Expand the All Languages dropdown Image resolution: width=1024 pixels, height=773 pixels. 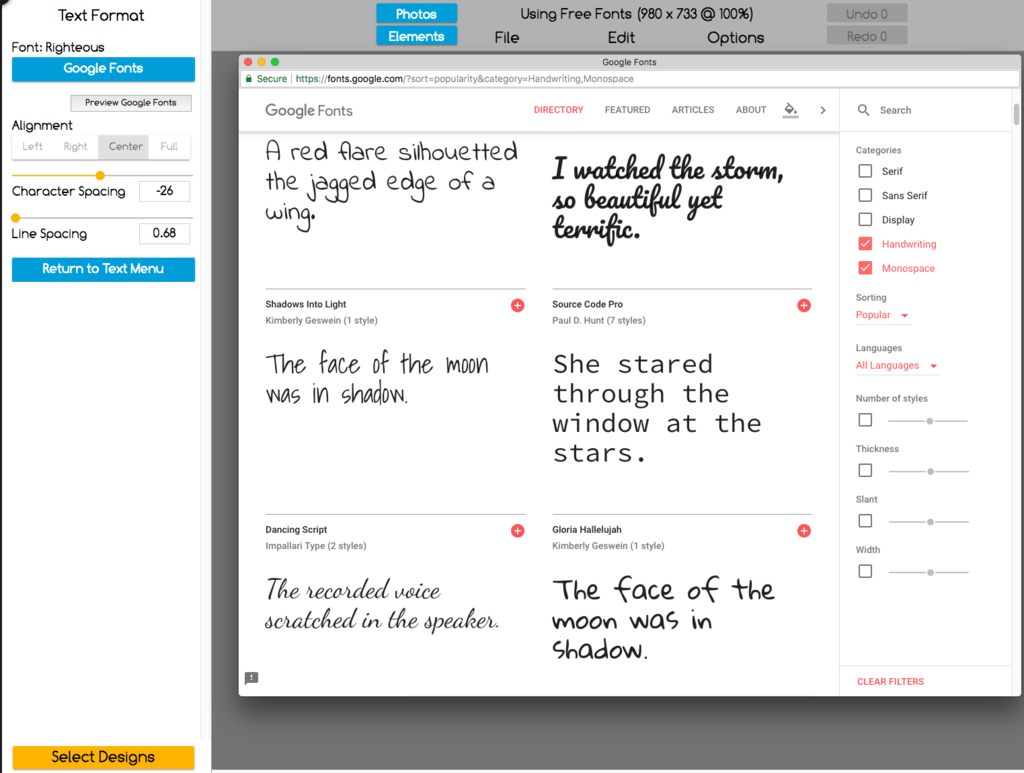click(x=897, y=366)
